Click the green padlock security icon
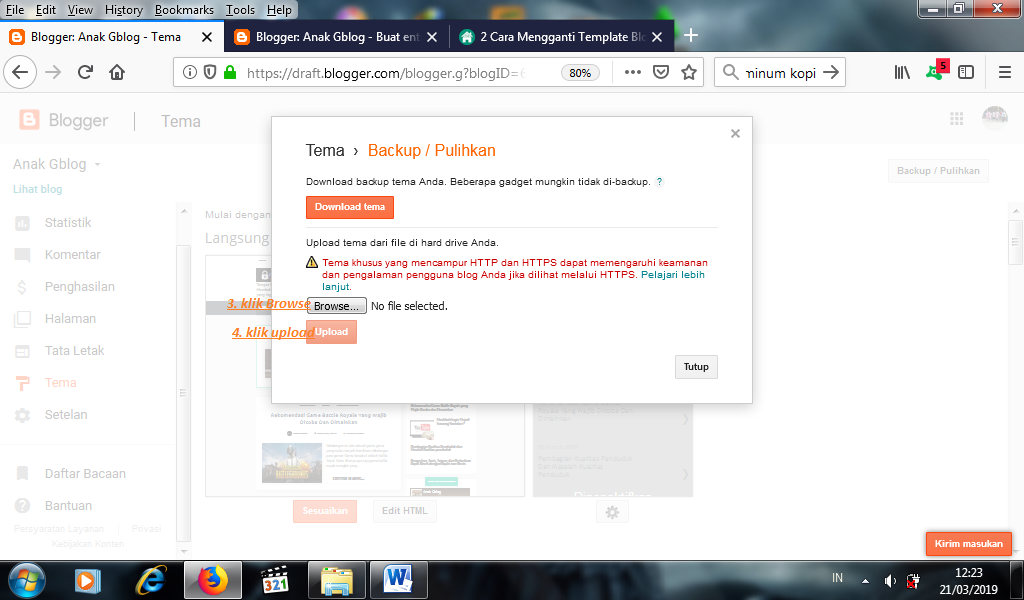Viewport: 1024px width, 600px height. click(230, 72)
